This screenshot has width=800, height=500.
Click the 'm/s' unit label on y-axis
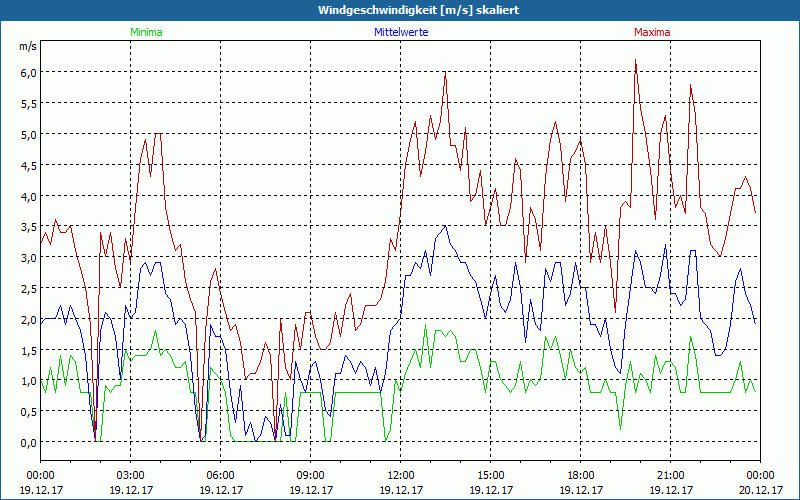(x=28, y=46)
